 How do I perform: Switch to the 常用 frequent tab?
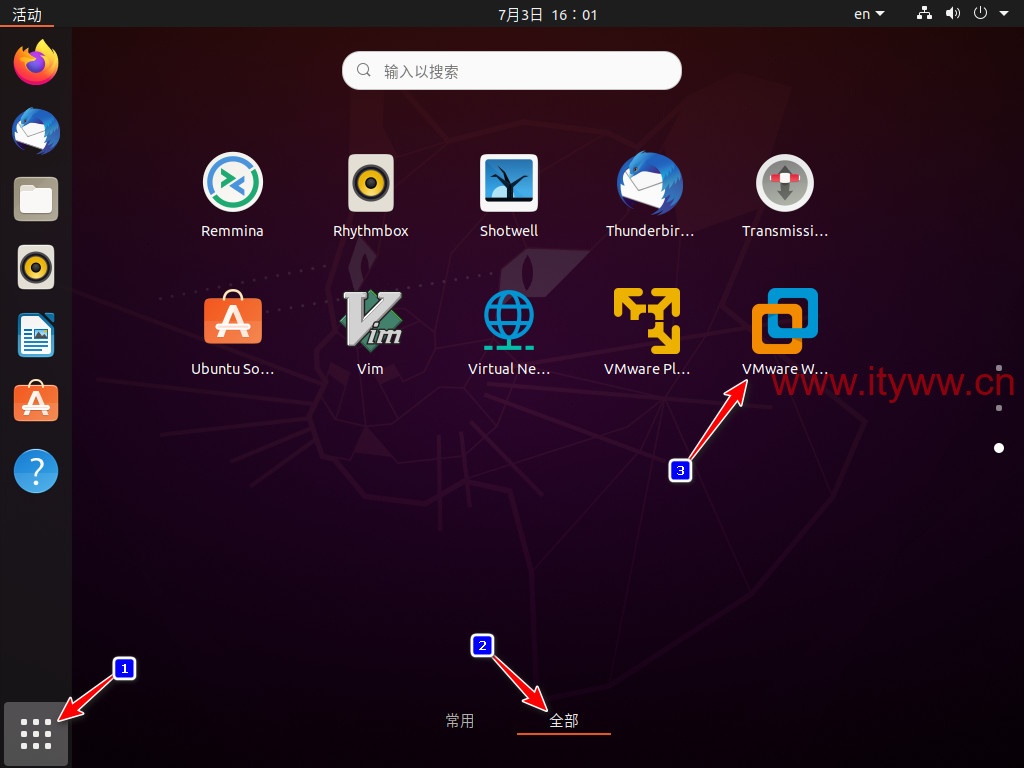point(460,720)
